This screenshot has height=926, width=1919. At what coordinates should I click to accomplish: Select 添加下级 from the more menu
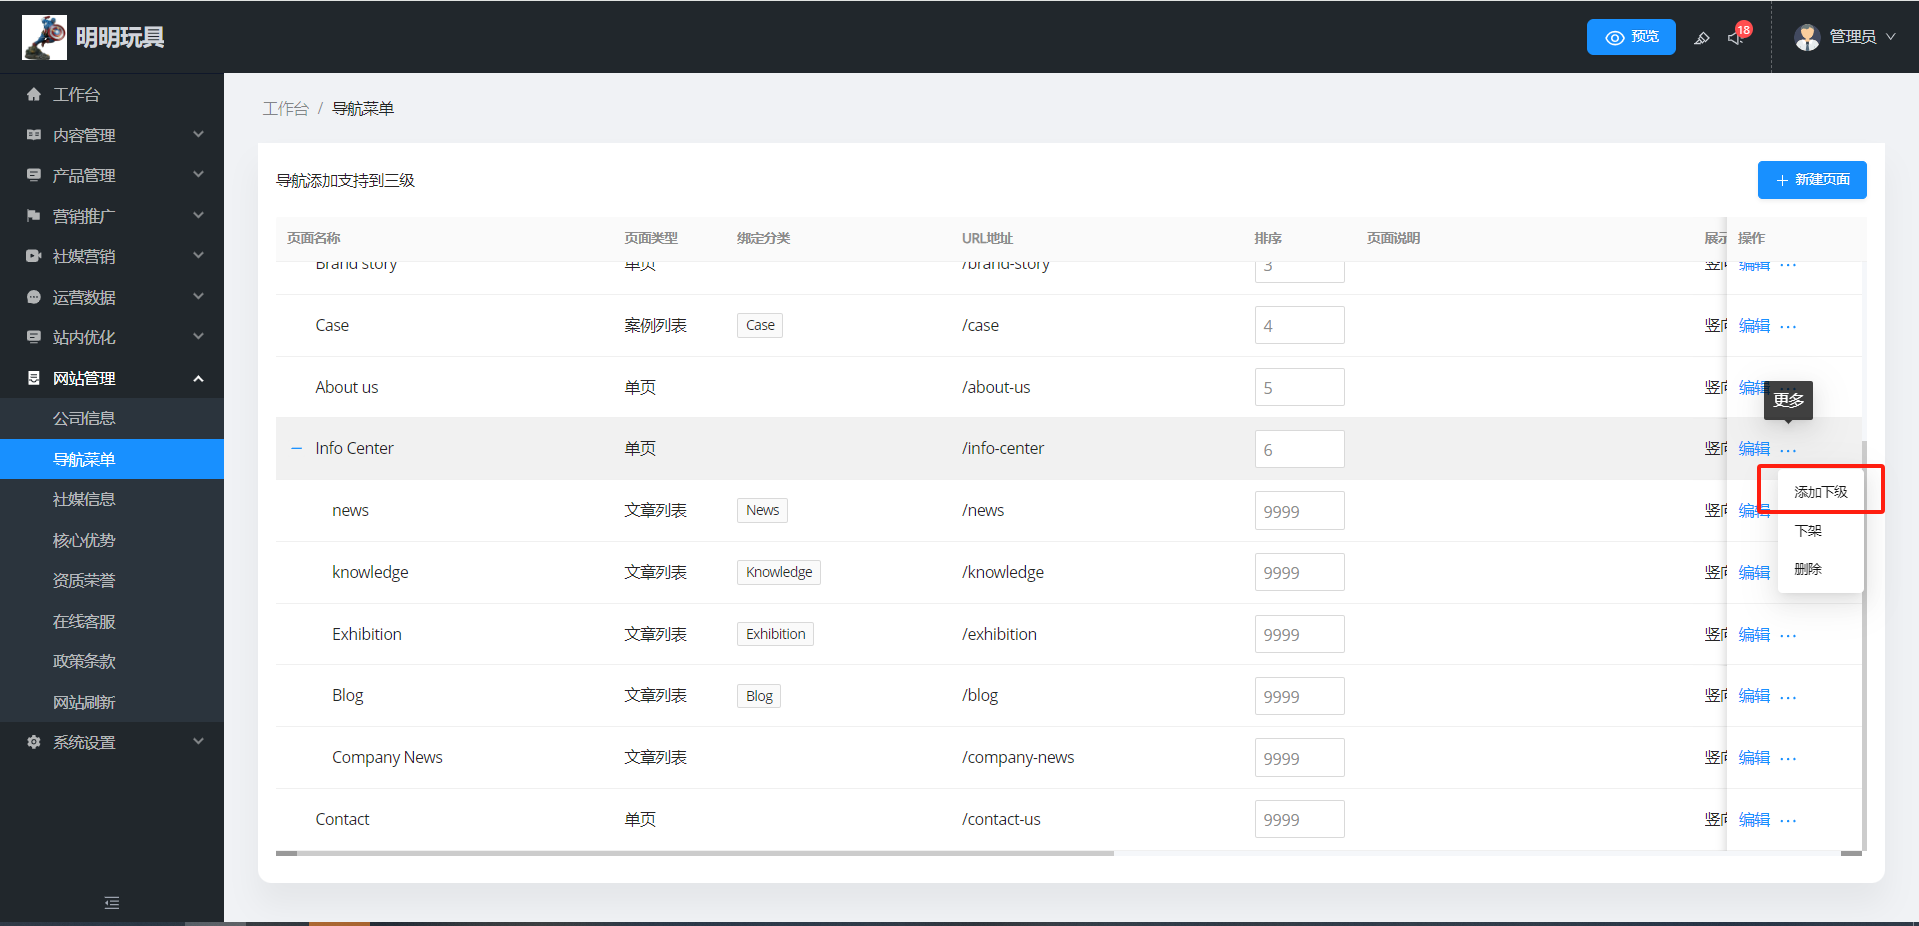pos(1820,492)
